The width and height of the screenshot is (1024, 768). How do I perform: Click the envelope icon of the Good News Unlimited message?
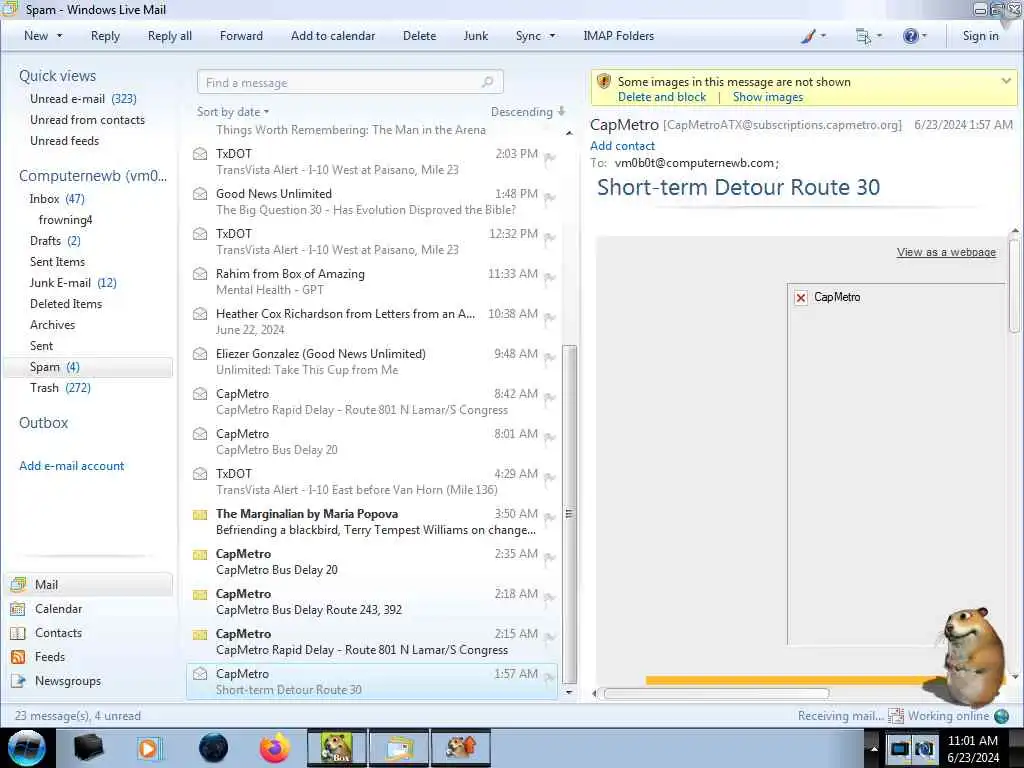(200, 194)
